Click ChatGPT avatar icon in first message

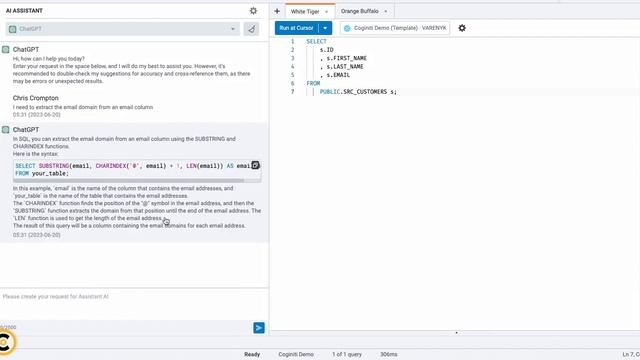[6, 49]
